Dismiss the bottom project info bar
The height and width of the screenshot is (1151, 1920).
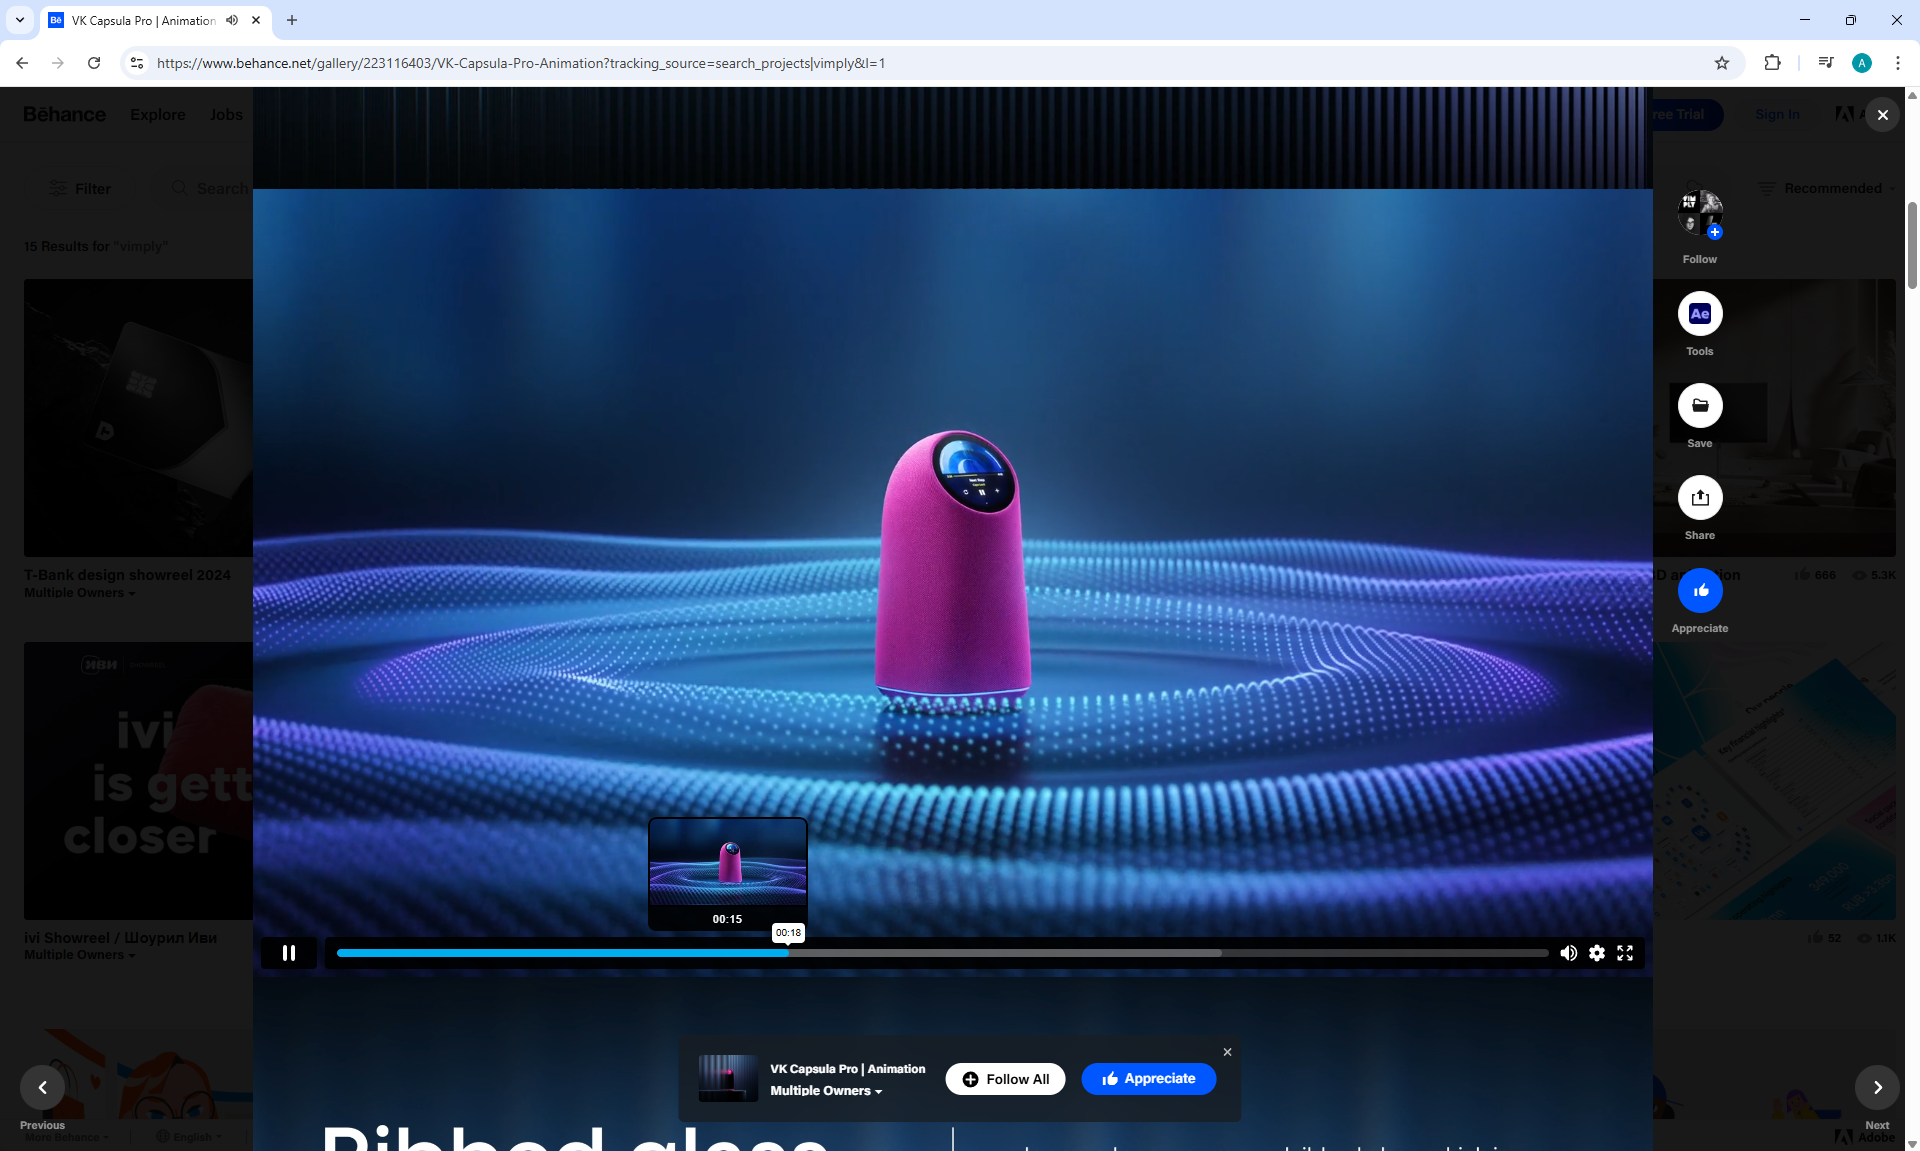pos(1227,1052)
